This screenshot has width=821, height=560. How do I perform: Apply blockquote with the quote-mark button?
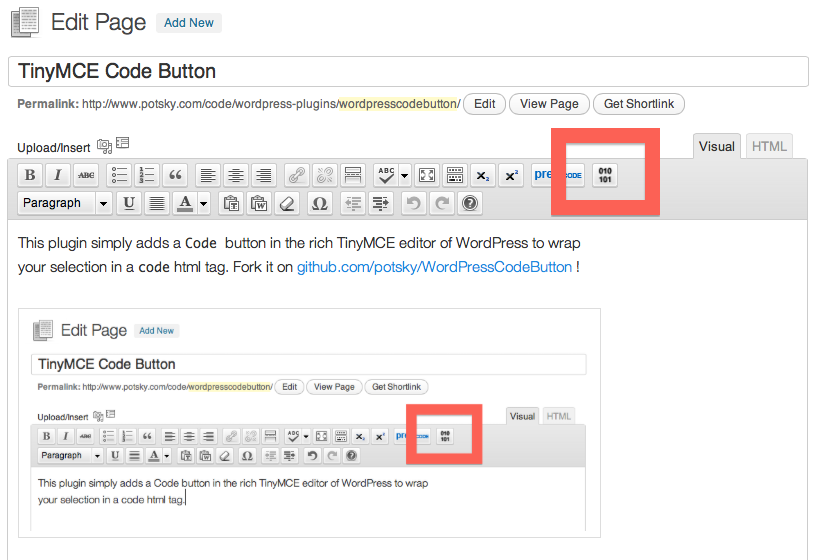pos(175,175)
